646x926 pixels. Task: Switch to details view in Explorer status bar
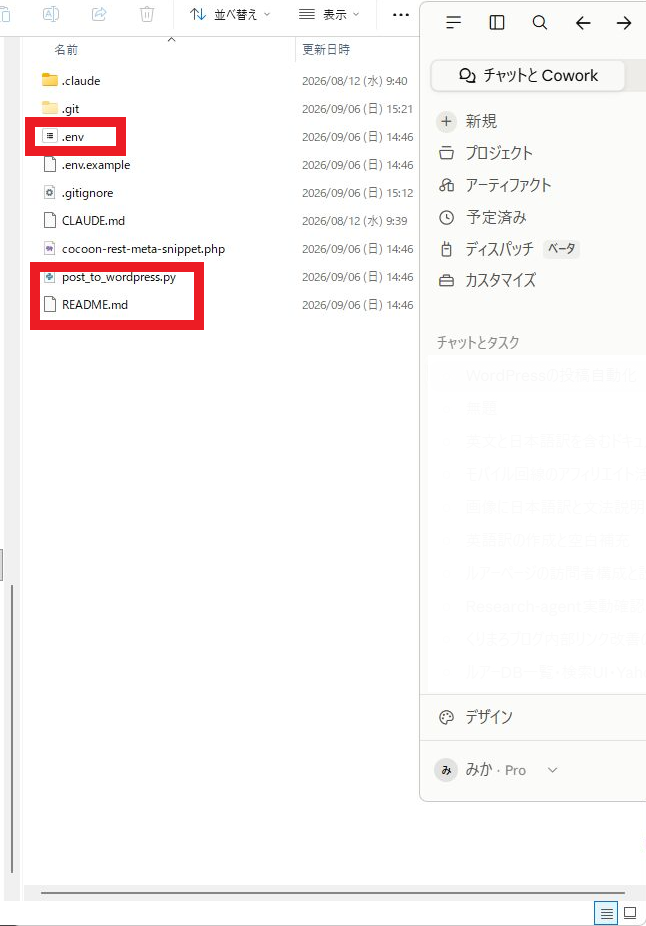(x=606, y=913)
